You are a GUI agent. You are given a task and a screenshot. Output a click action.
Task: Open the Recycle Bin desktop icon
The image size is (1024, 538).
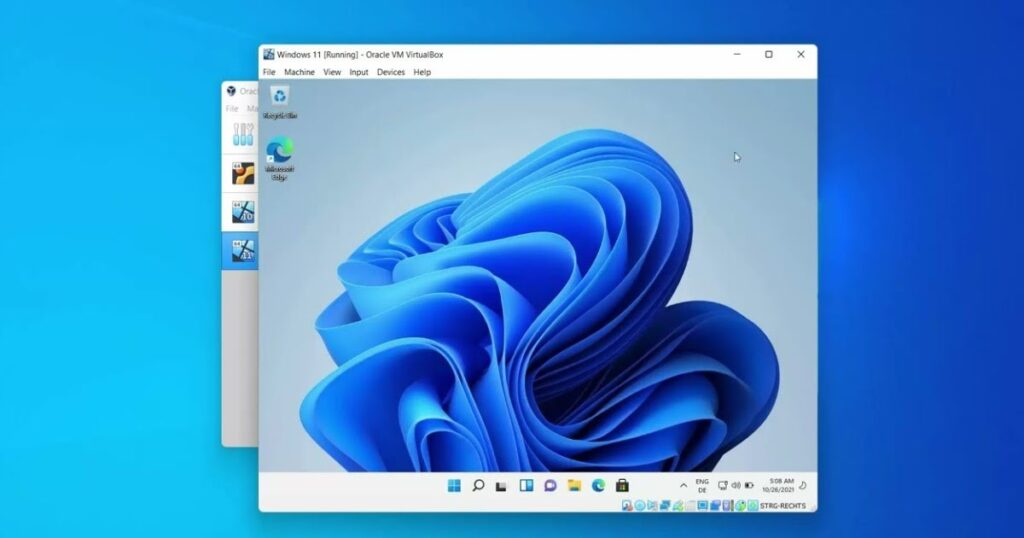280,98
